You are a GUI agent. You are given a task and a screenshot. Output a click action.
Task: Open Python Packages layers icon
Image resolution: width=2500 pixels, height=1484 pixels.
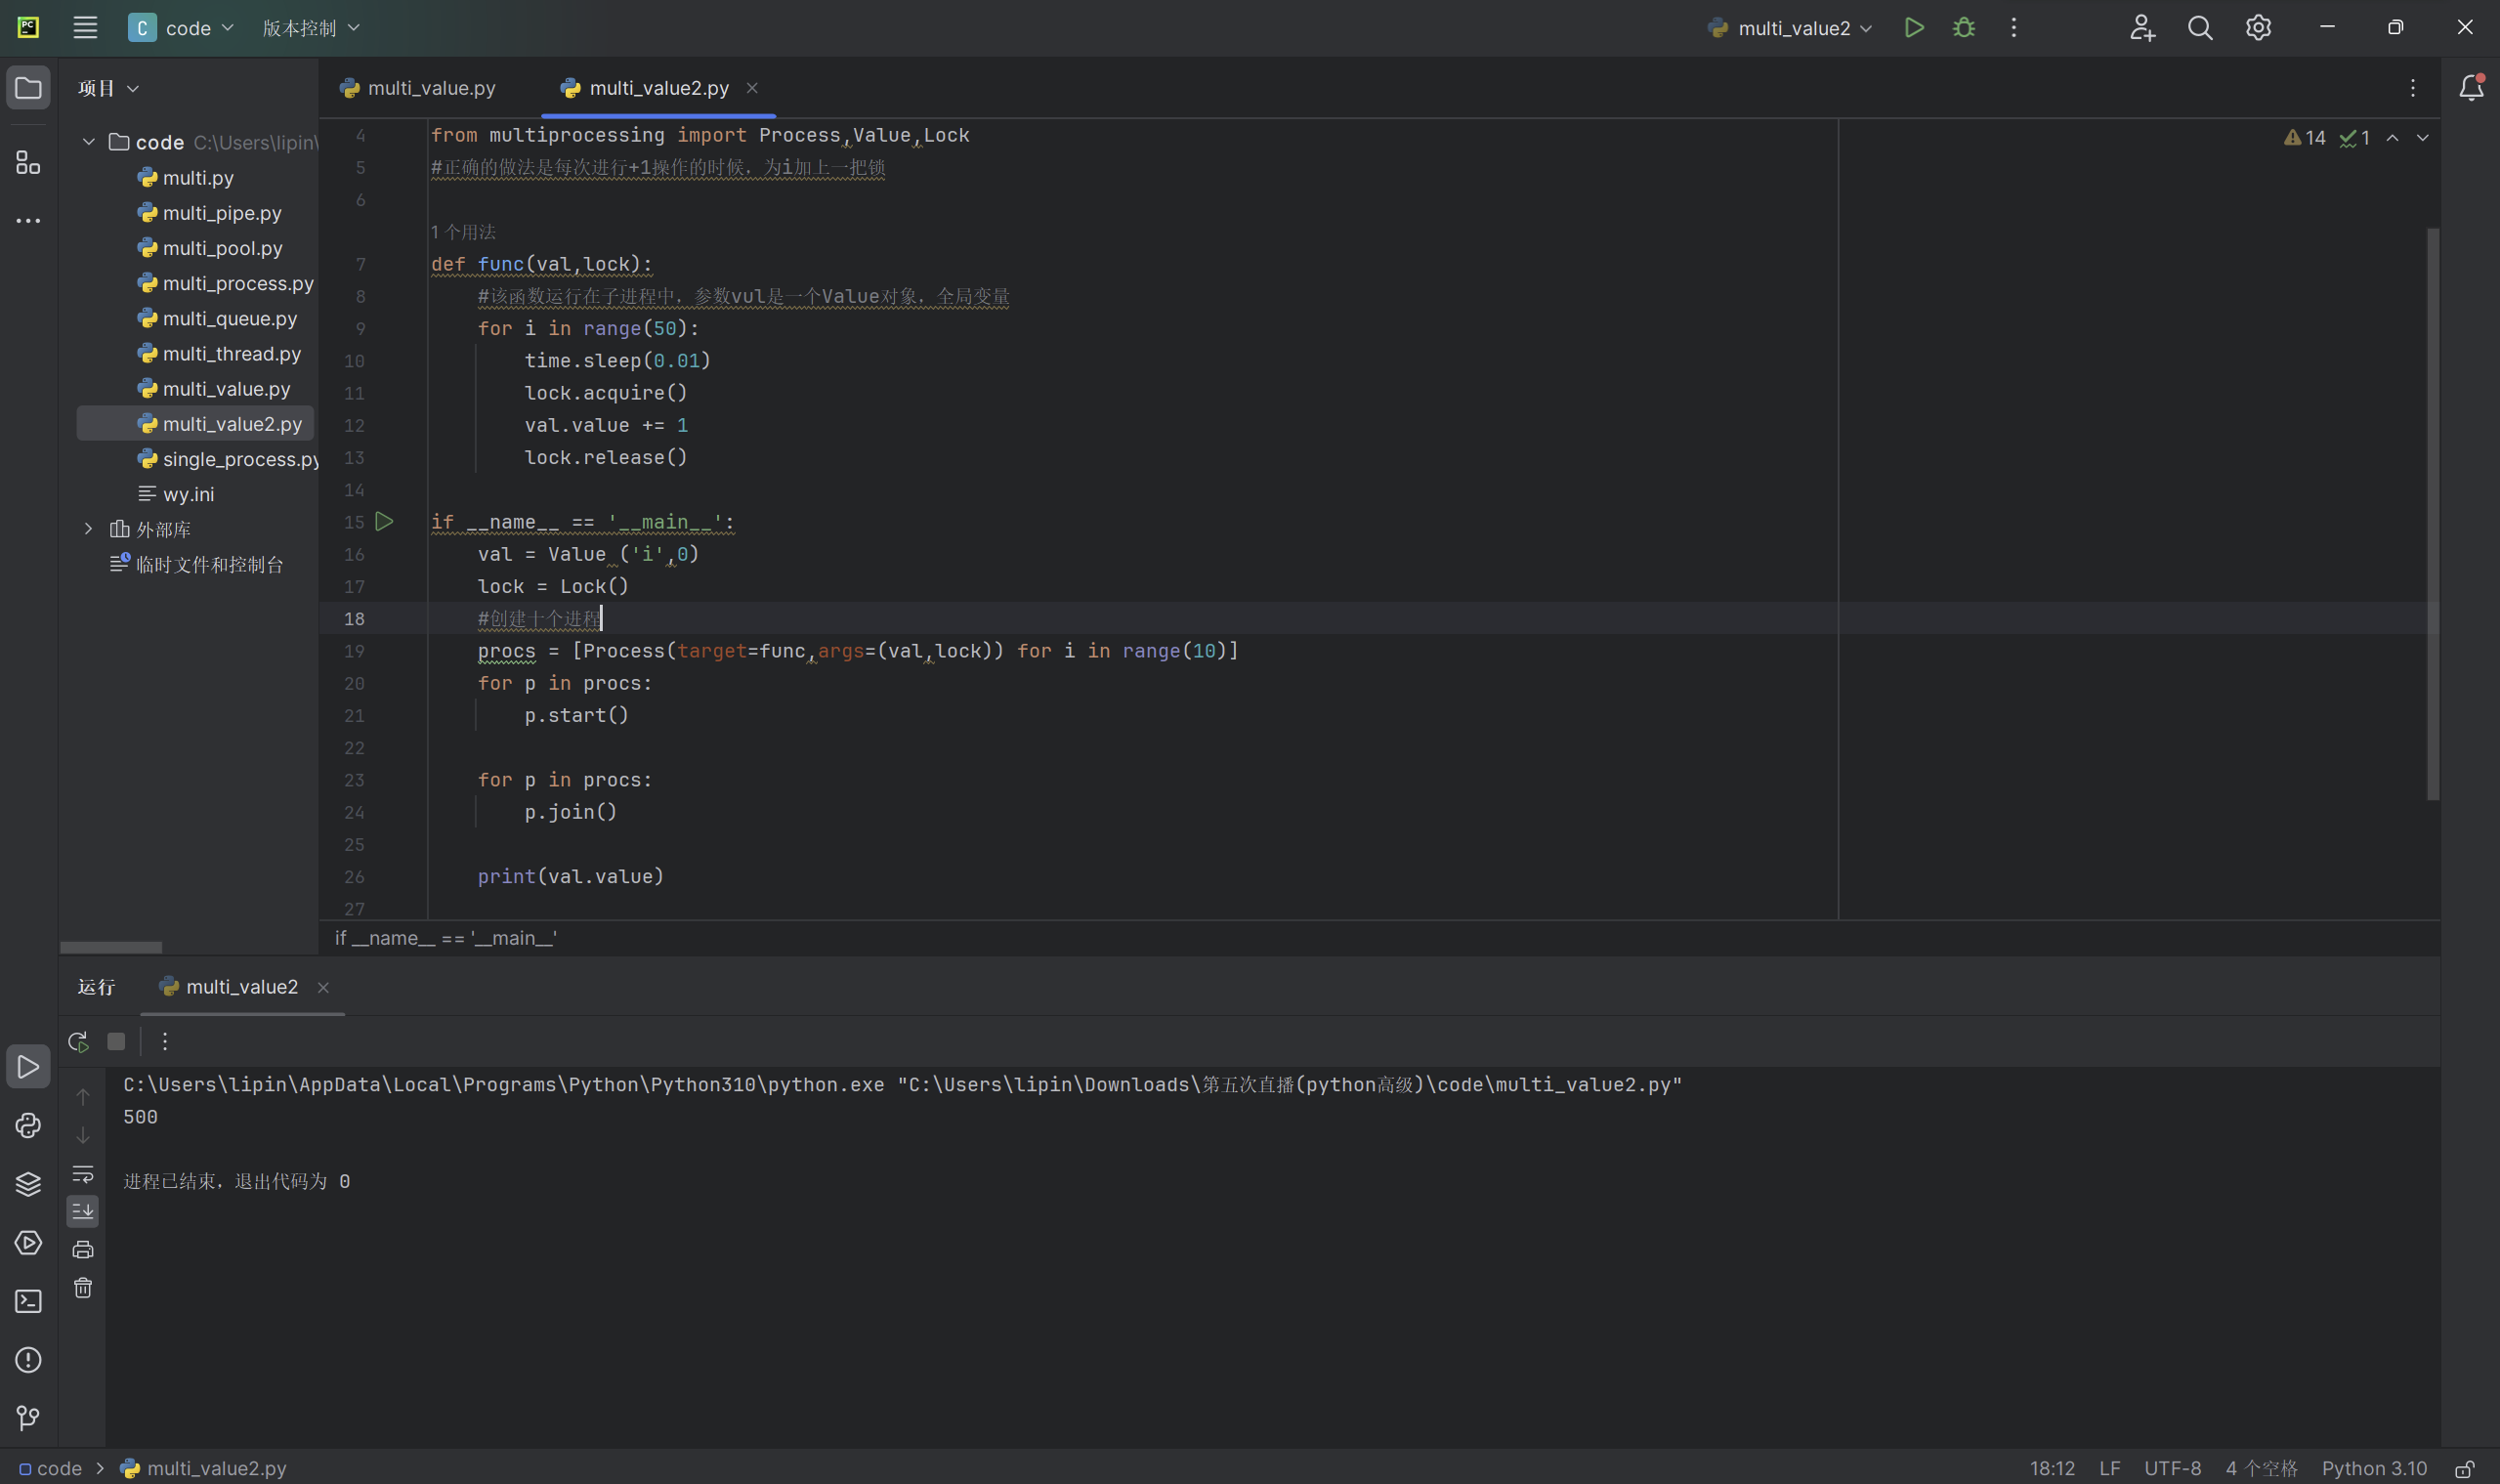point(28,1184)
